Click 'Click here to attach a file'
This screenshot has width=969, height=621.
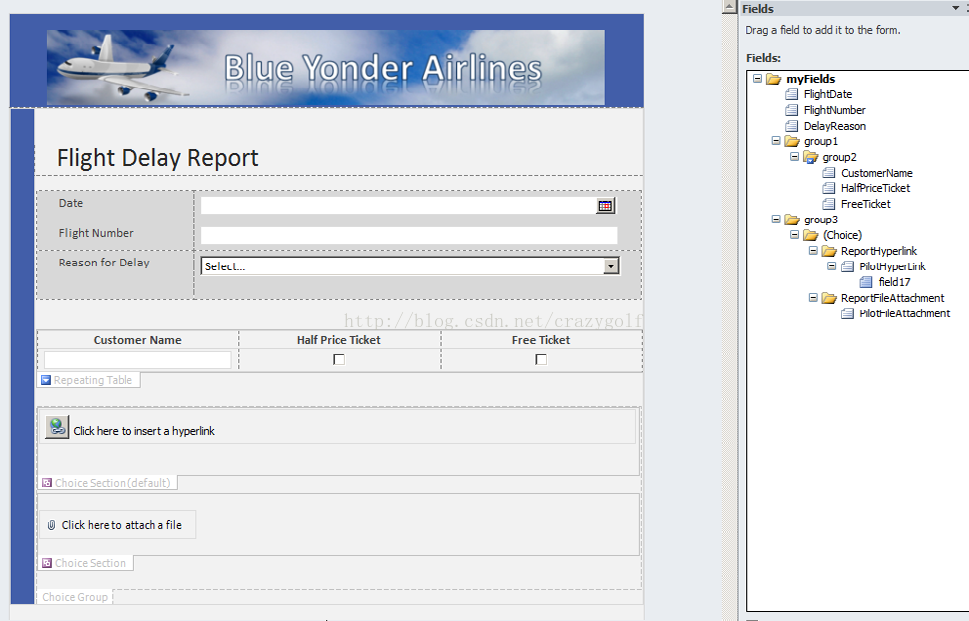click(122, 525)
